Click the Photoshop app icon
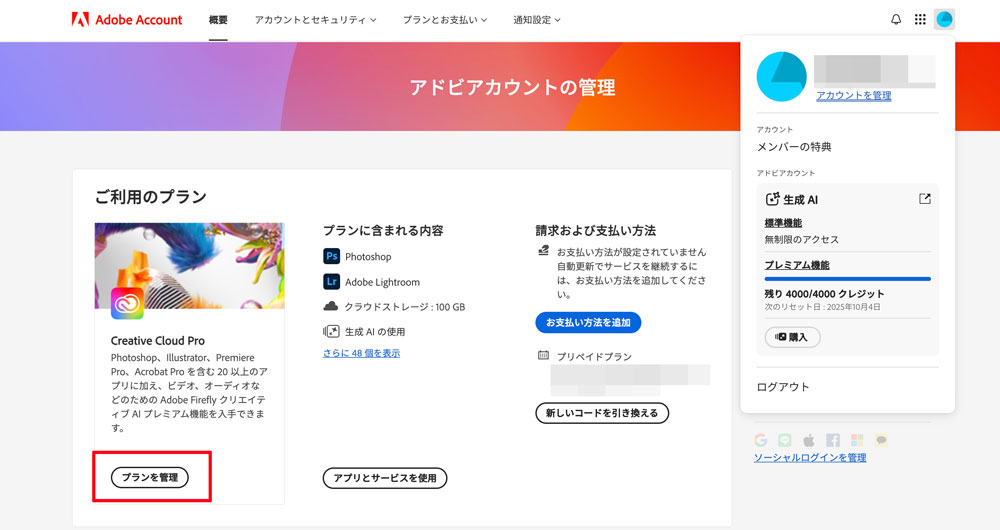This screenshot has width=1000, height=530. point(332,257)
